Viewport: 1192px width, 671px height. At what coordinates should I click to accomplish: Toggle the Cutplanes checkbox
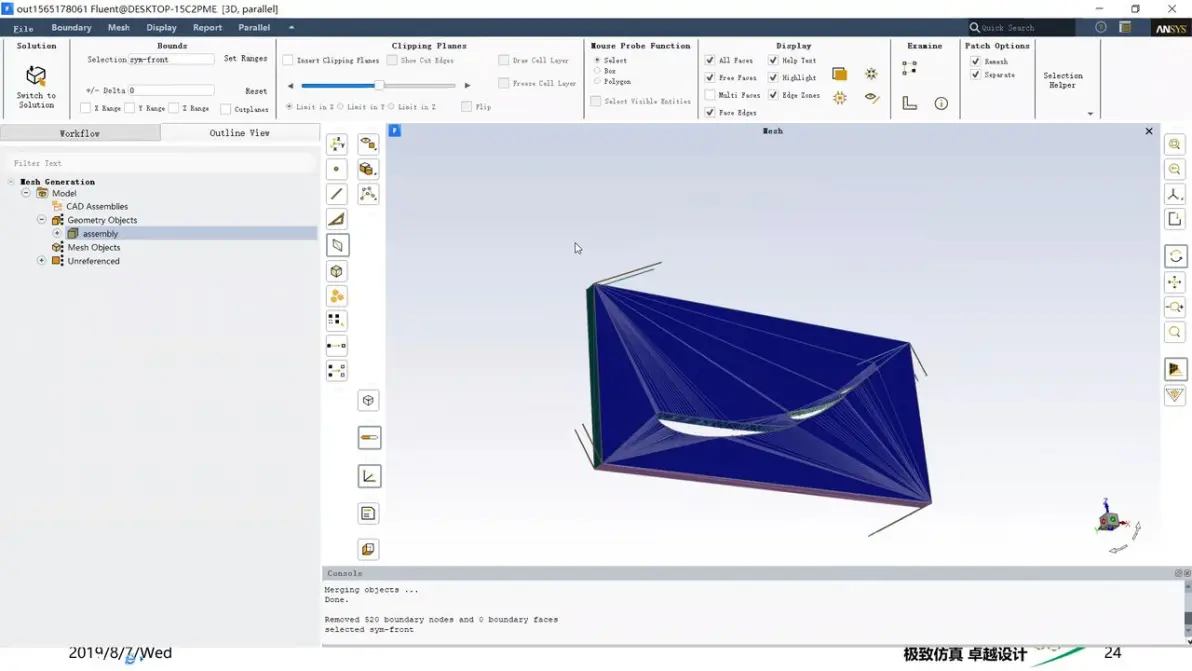coord(226,109)
